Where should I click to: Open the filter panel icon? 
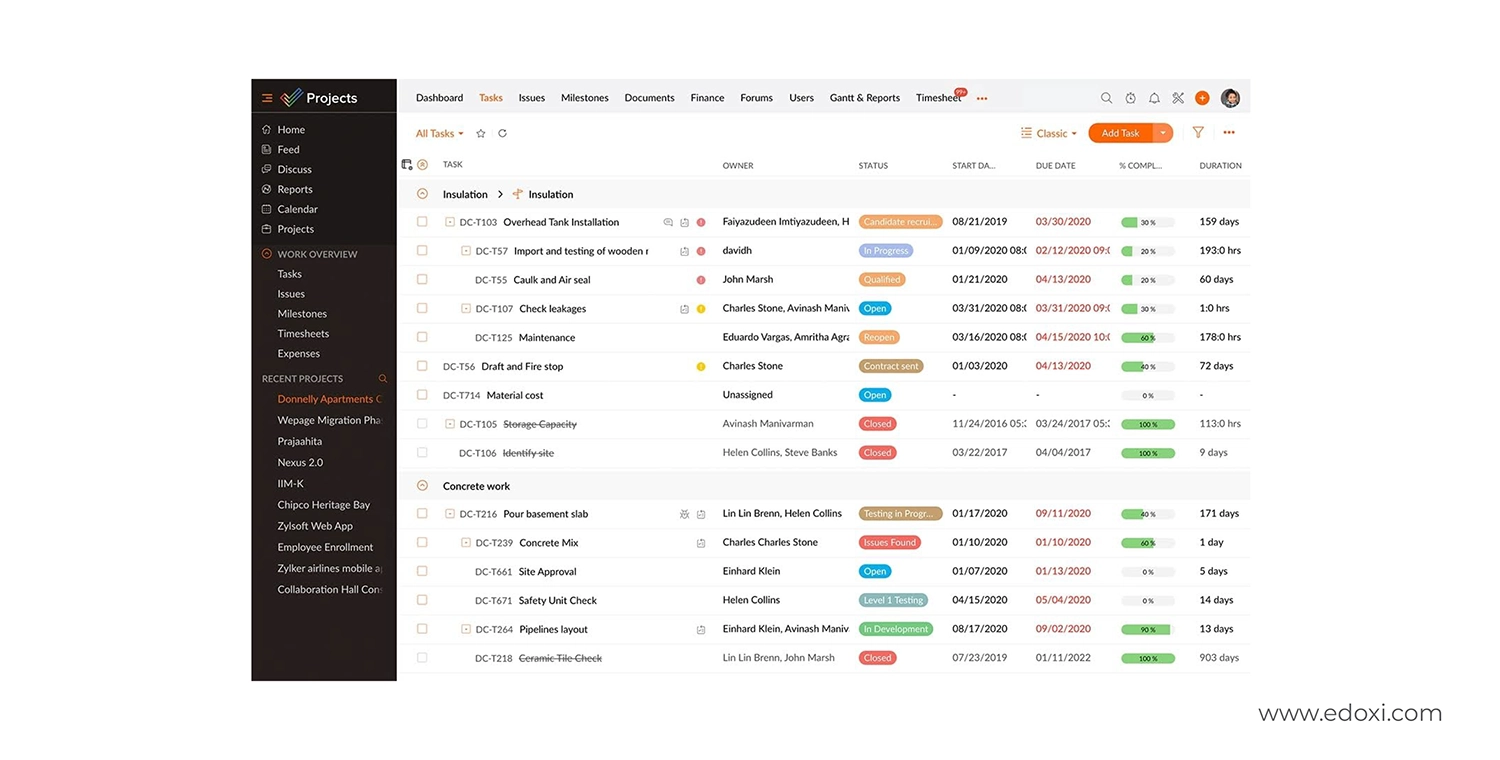(1198, 132)
